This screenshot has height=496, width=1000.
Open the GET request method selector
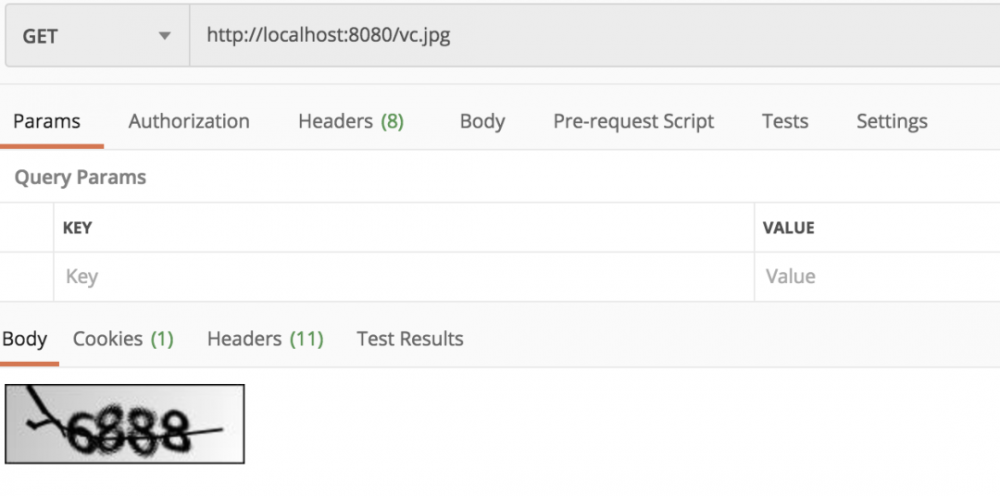point(95,37)
